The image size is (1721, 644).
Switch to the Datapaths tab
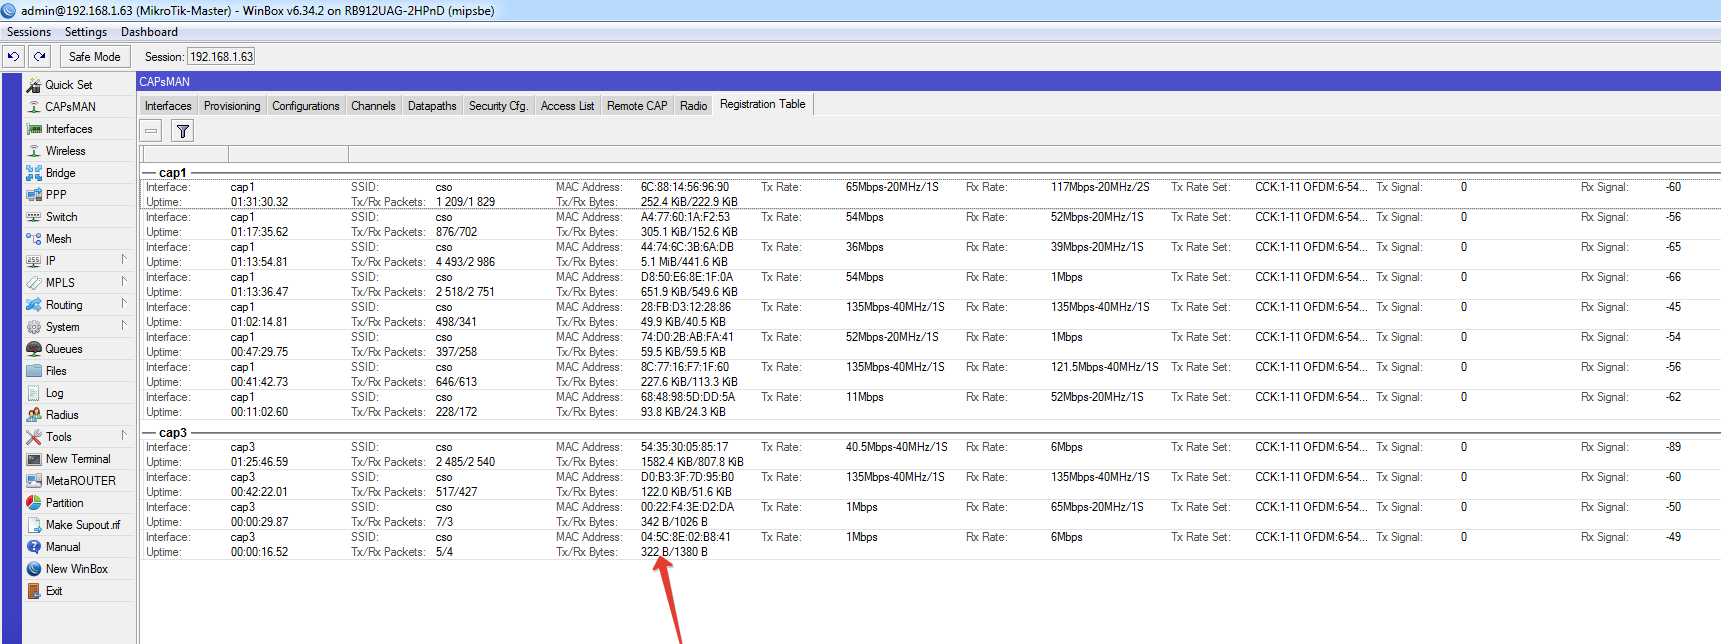pyautogui.click(x=432, y=106)
